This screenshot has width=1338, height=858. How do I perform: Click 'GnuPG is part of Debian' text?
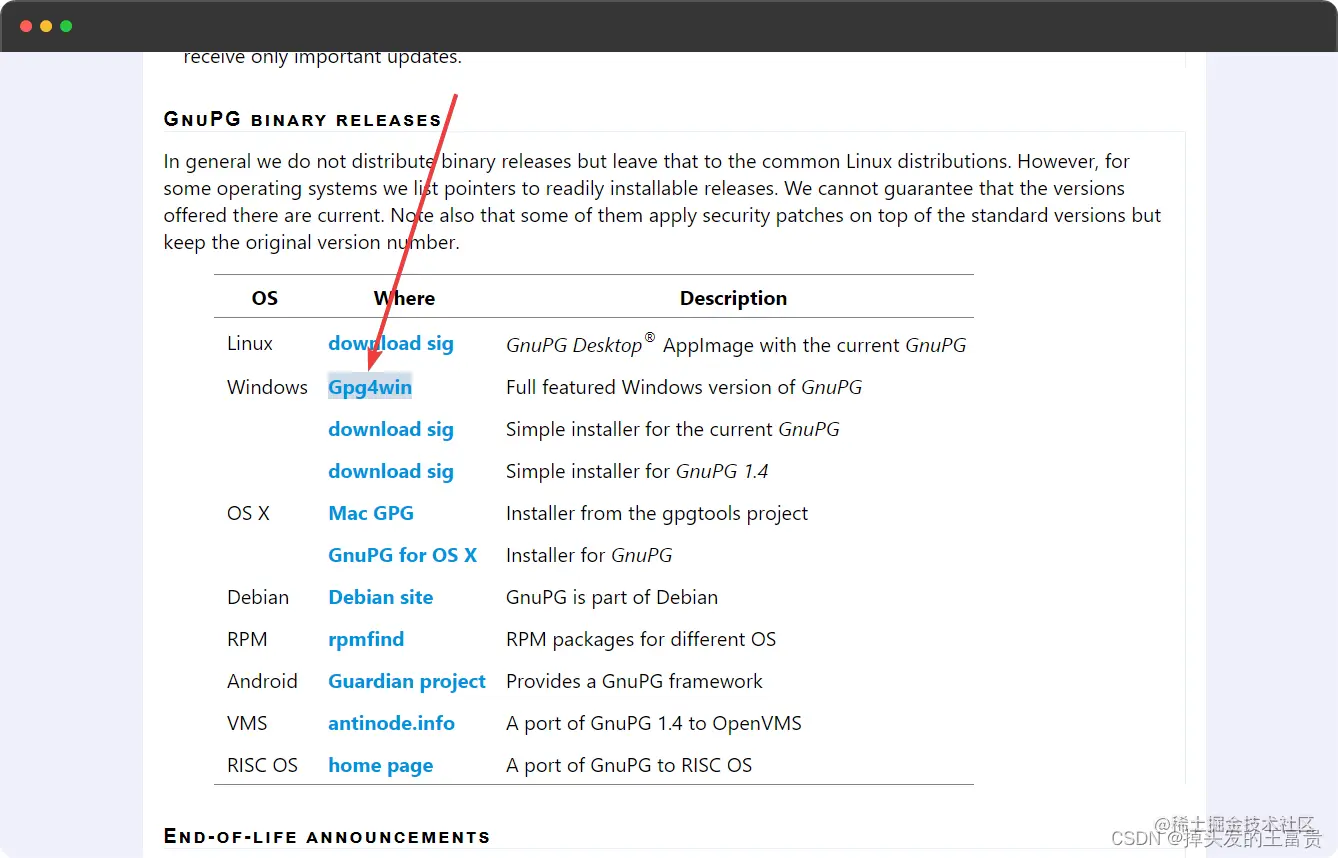coord(612,597)
